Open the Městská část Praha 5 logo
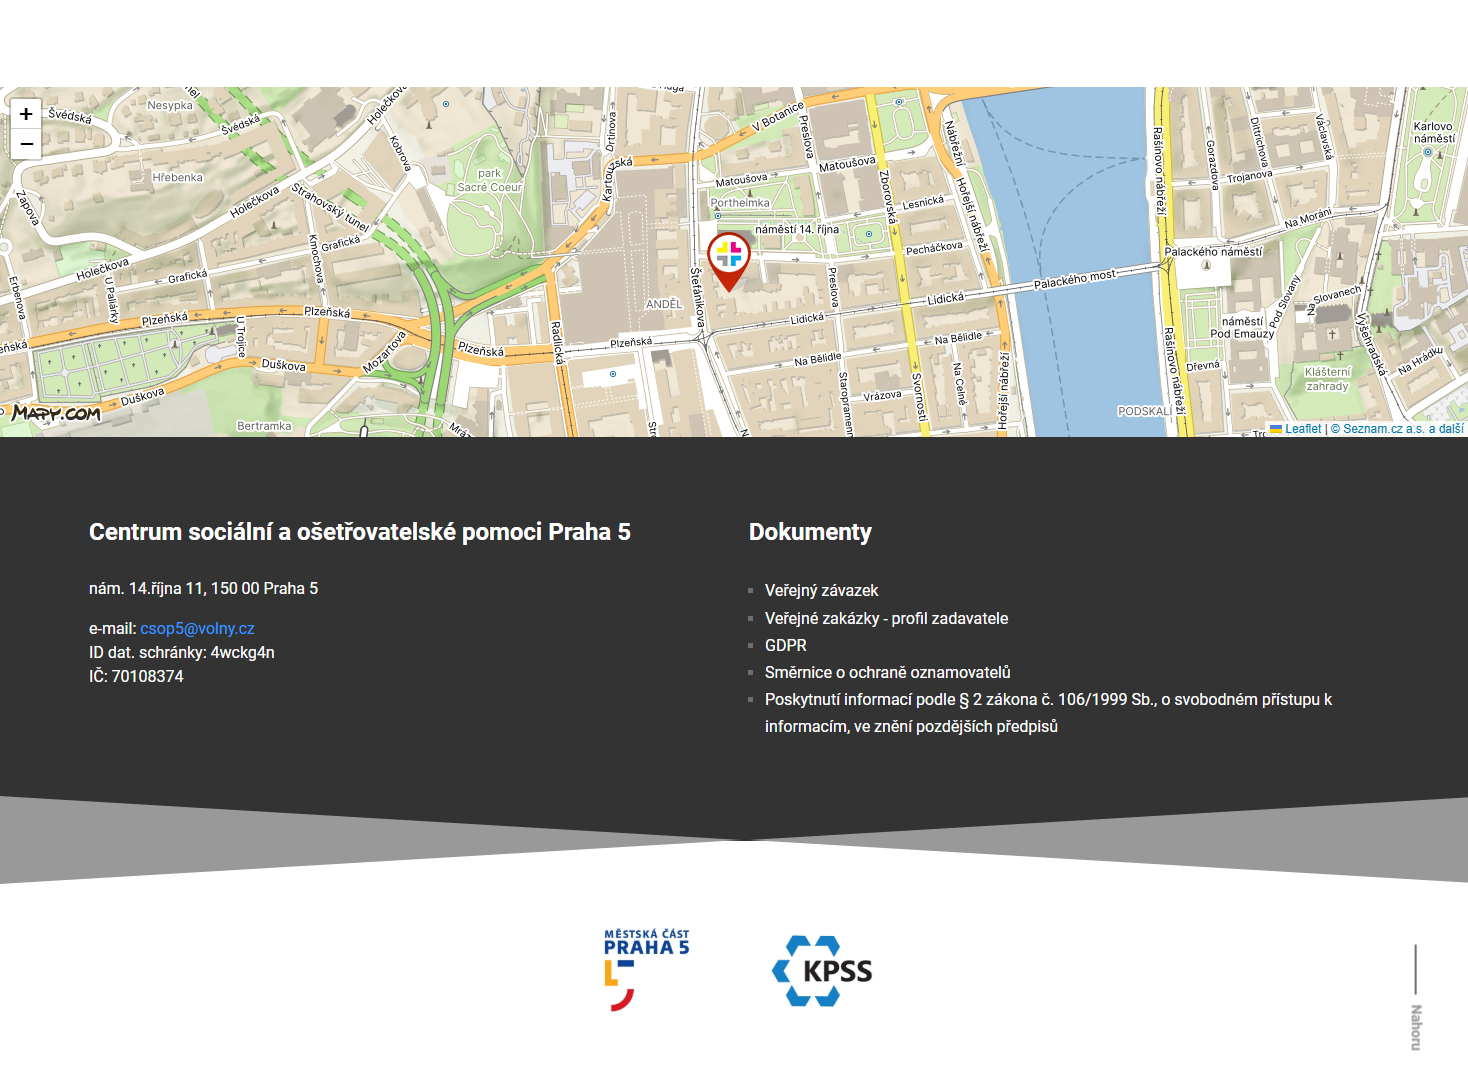This screenshot has height=1075, width=1468. 646,970
